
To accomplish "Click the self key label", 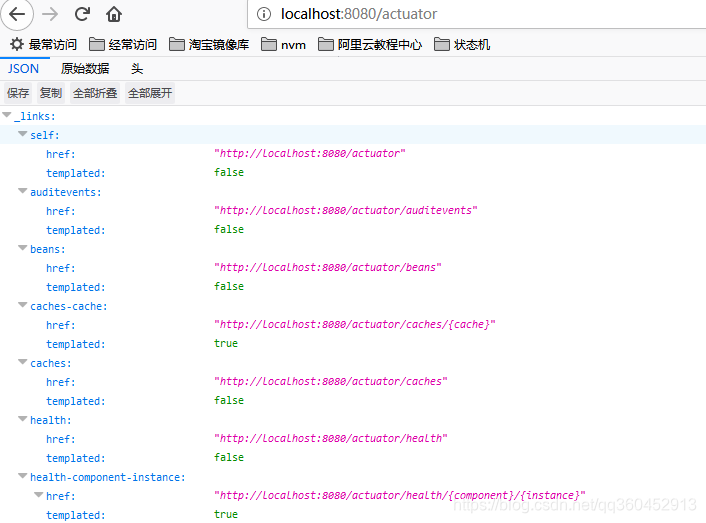I will point(45,135).
